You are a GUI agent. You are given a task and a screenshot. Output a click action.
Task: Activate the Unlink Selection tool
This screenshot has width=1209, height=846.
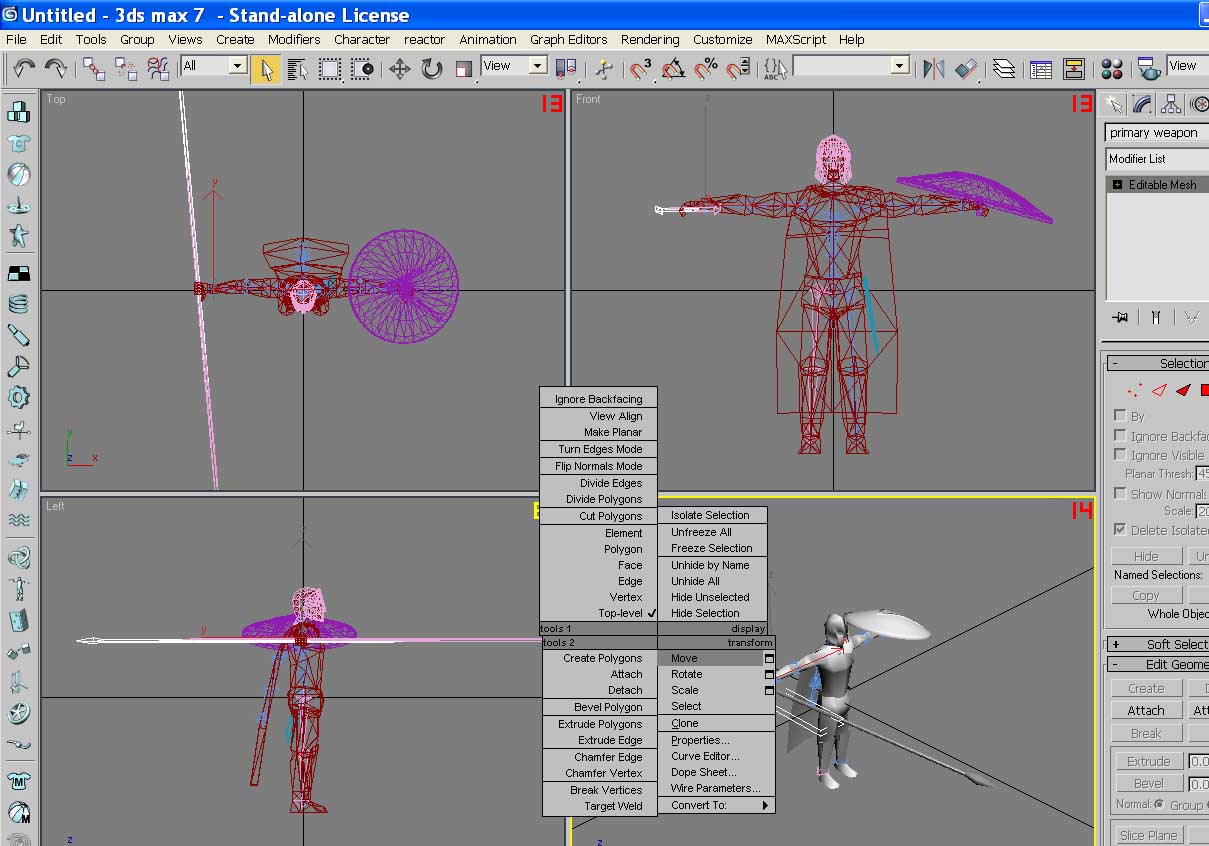click(x=126, y=68)
